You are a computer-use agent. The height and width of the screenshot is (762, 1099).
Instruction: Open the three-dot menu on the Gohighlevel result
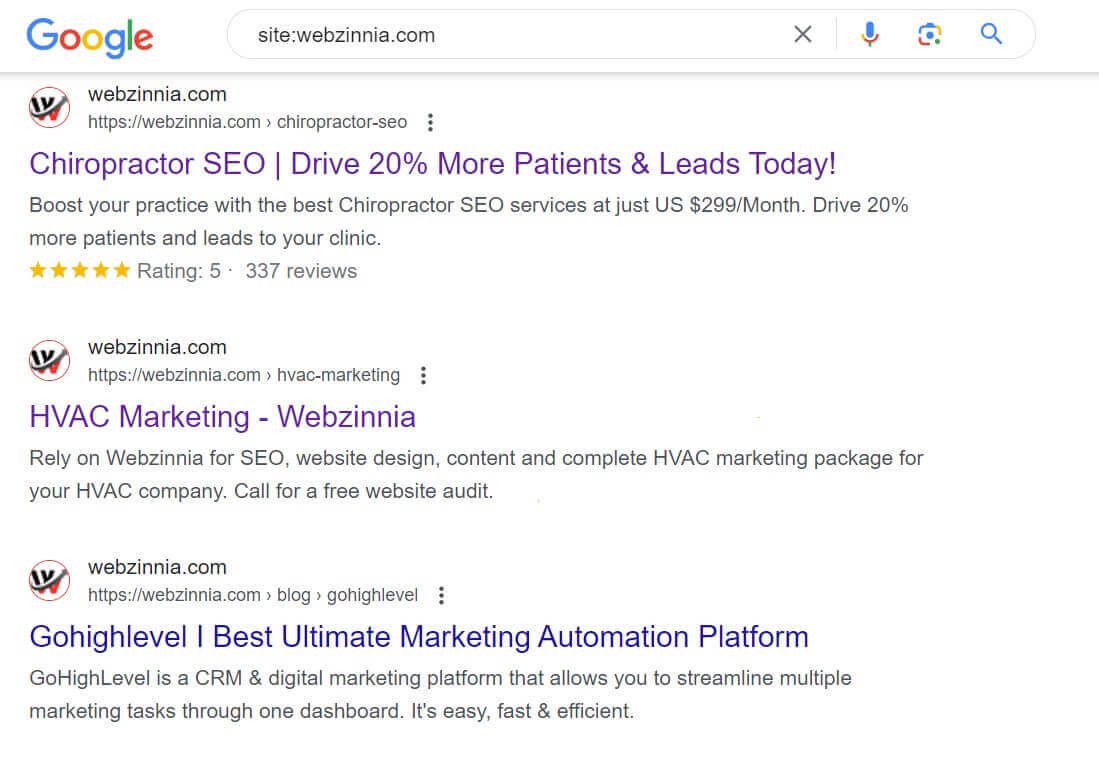click(x=441, y=594)
